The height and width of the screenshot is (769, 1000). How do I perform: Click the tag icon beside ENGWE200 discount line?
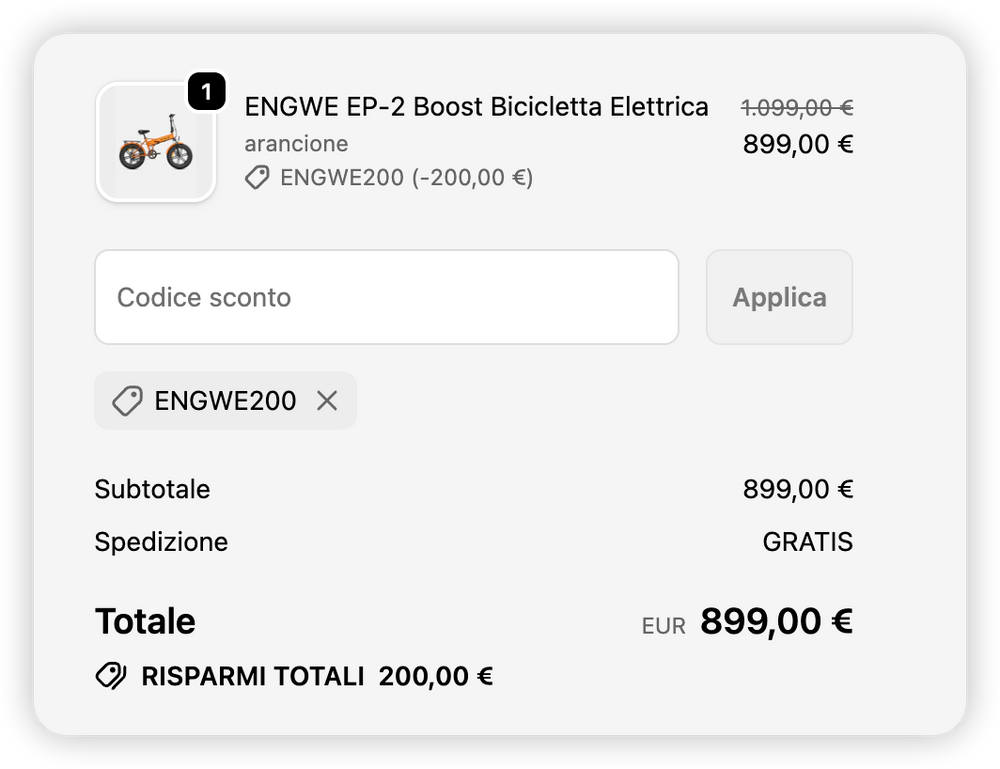[258, 178]
